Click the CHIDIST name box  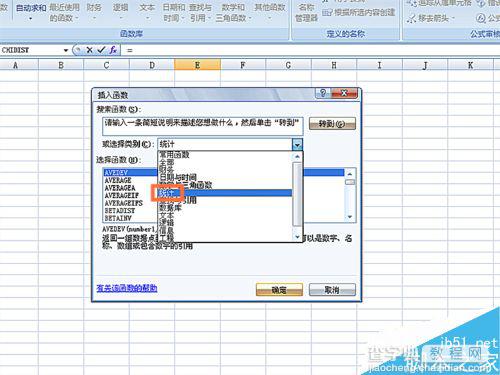(x=32, y=50)
